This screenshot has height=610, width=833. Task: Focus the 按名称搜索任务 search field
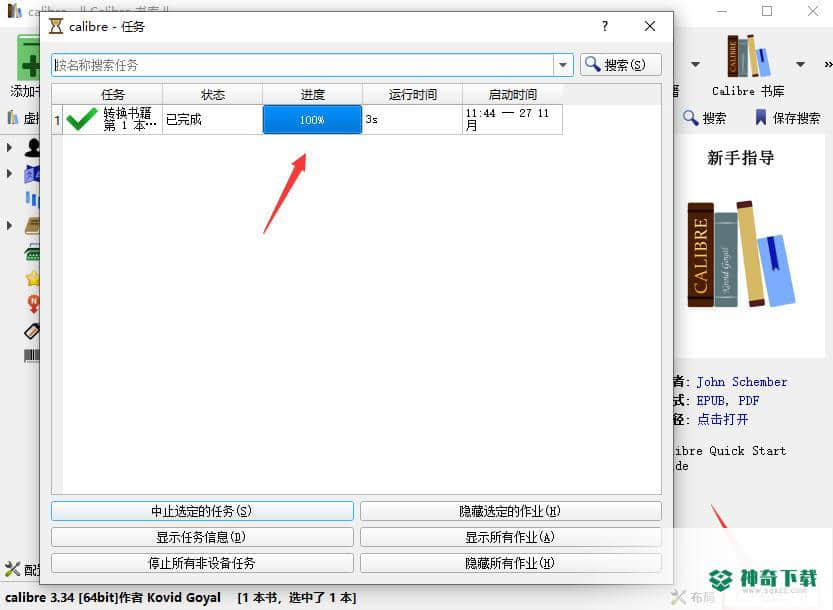pyautogui.click(x=303, y=65)
